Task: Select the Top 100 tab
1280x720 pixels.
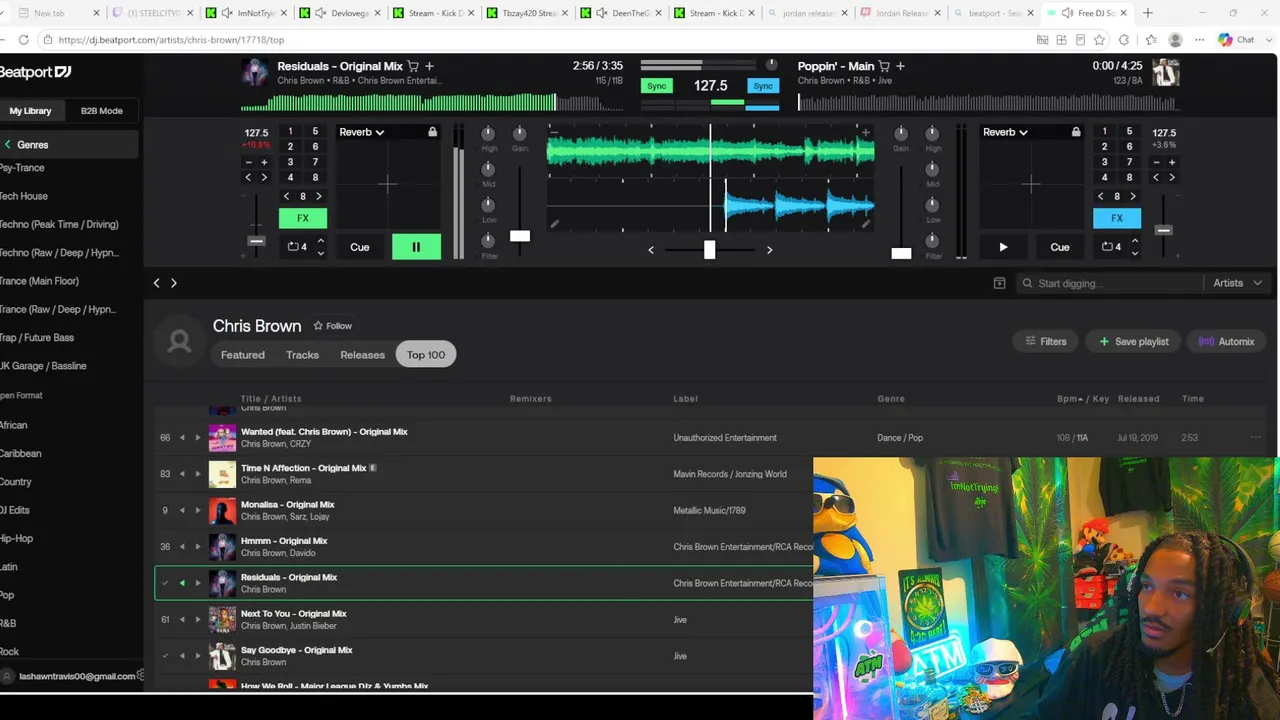Action: tap(426, 355)
